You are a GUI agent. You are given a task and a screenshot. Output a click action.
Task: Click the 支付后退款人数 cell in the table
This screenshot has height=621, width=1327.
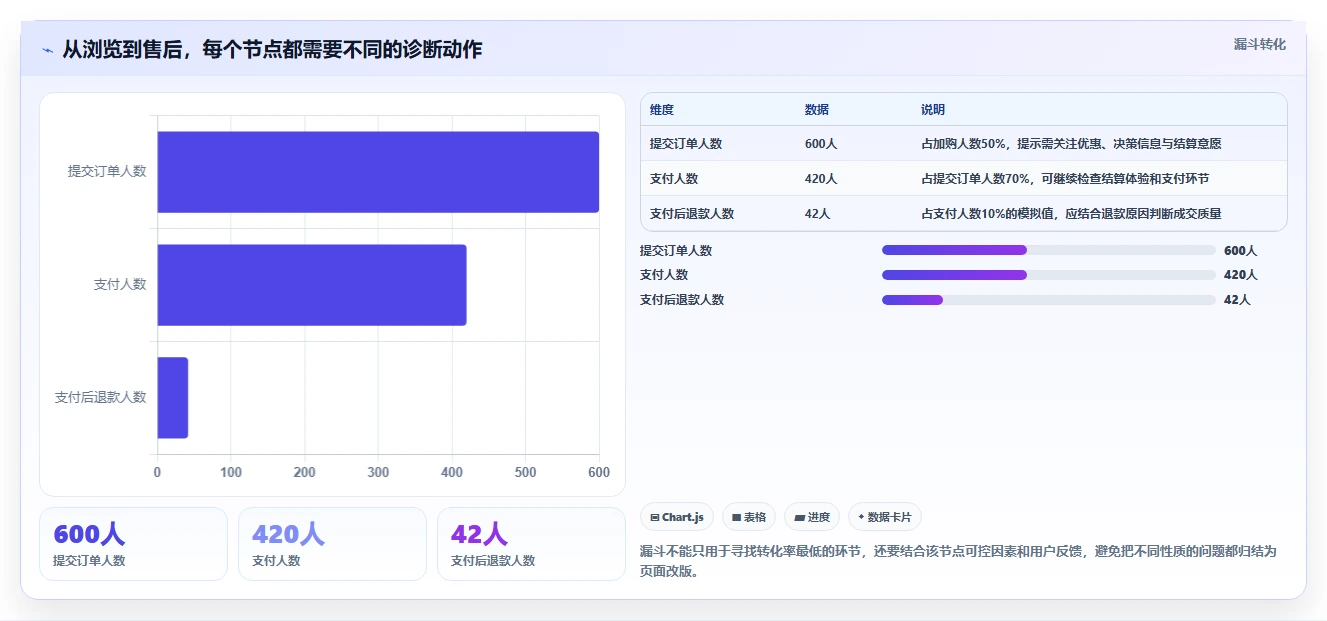pos(692,214)
